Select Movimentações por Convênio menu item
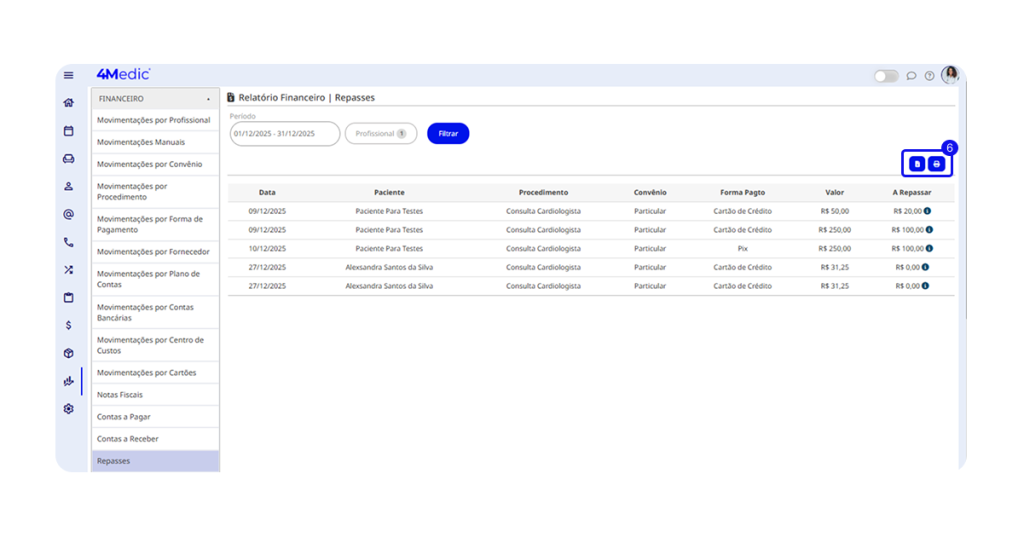1024x537 pixels. click(149, 164)
